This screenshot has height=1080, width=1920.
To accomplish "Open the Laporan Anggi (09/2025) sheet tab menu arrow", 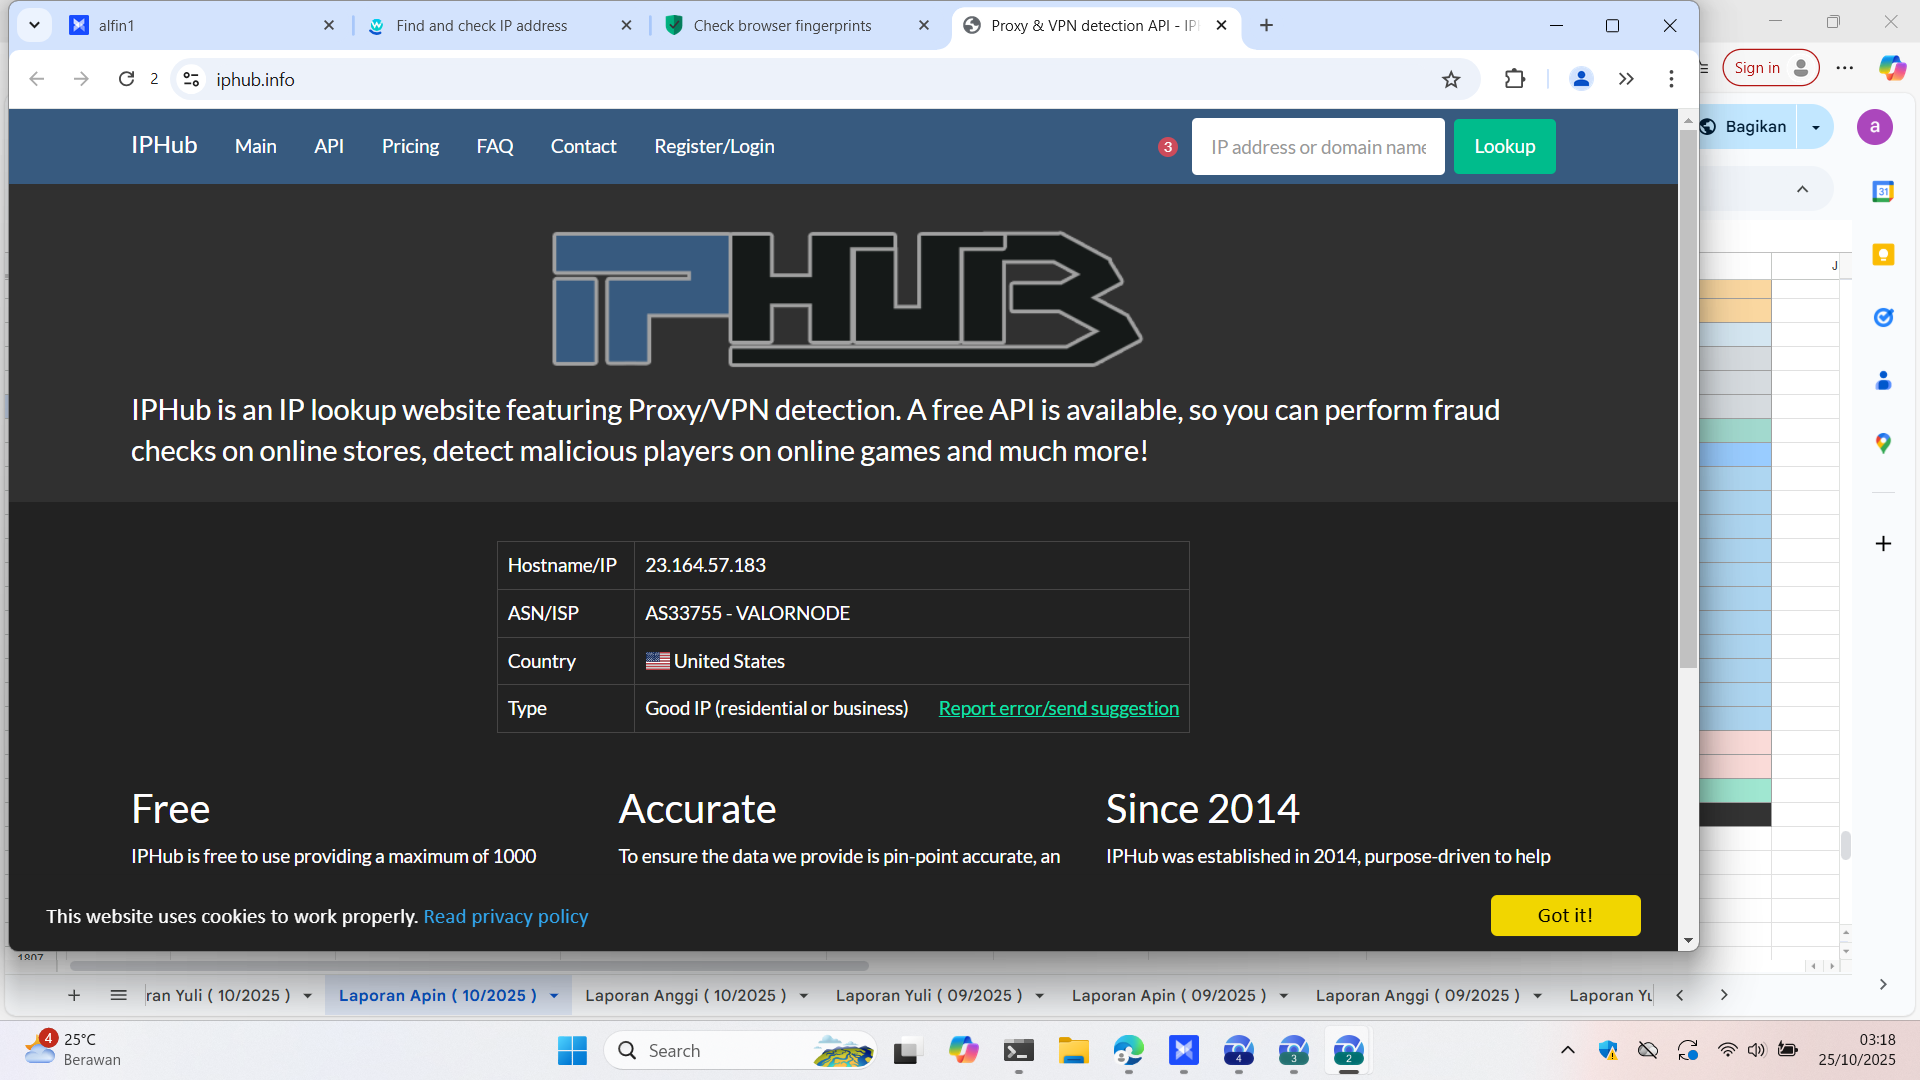I will 1537,996.
